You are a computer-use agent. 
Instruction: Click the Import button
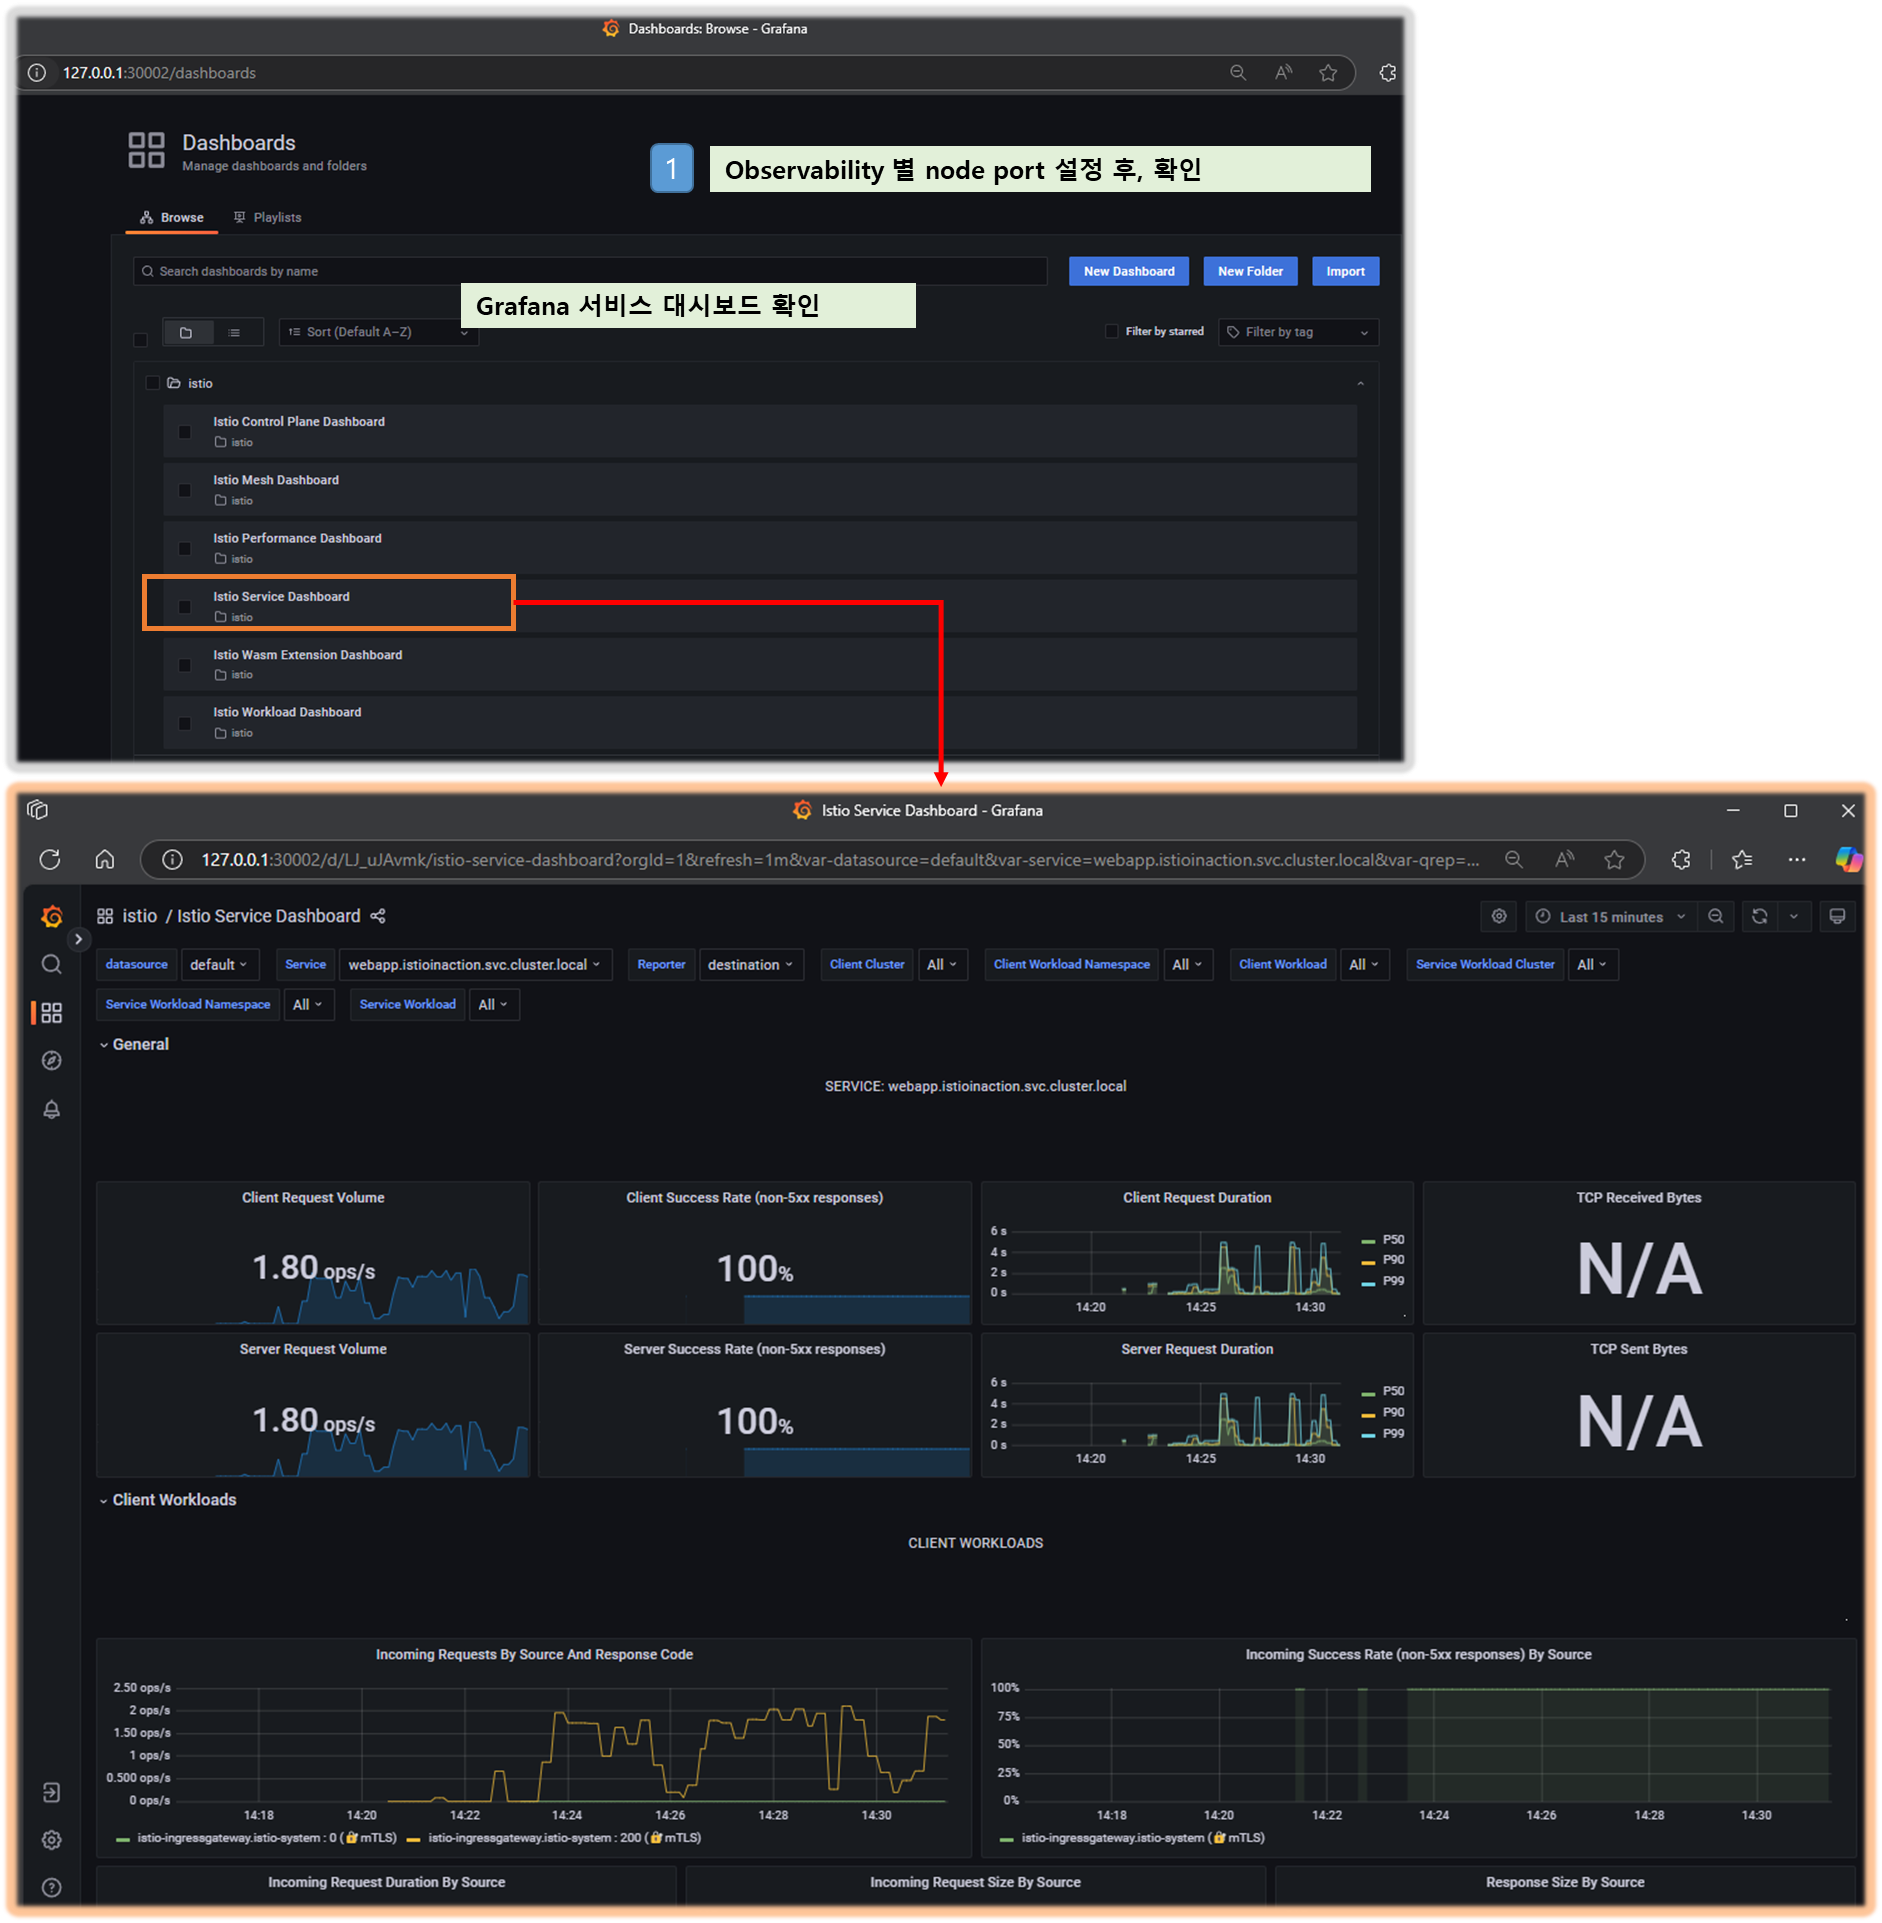(x=1345, y=271)
